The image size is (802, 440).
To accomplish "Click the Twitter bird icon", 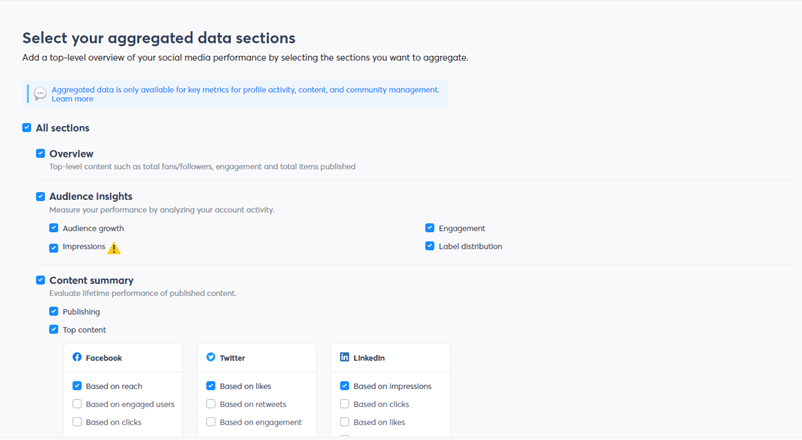I will [211, 357].
